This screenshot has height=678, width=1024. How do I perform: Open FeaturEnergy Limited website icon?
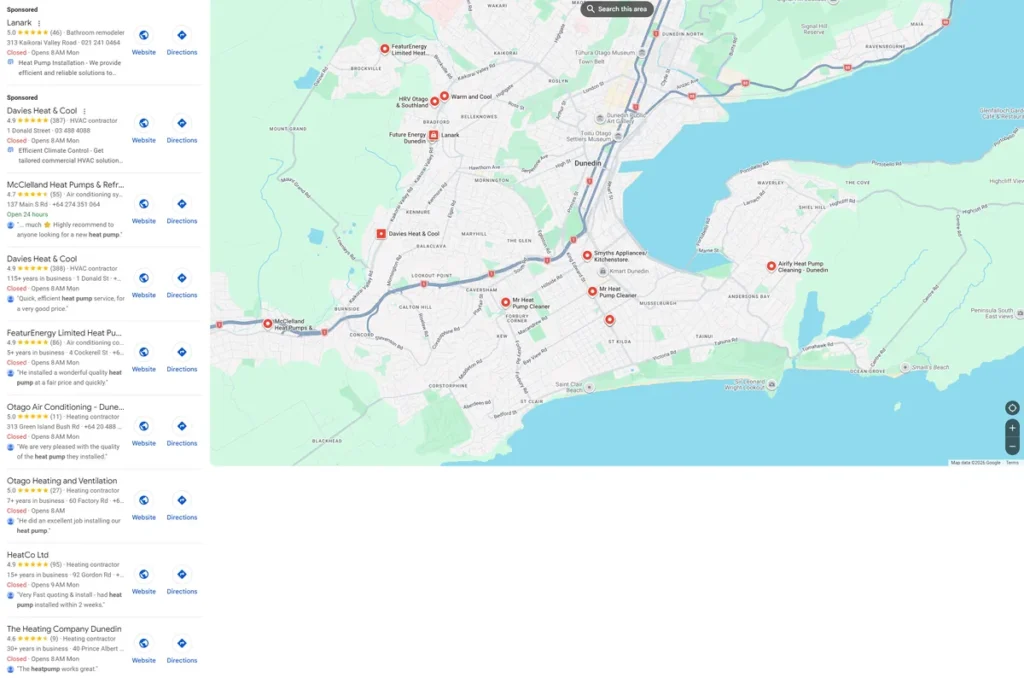pos(144,353)
